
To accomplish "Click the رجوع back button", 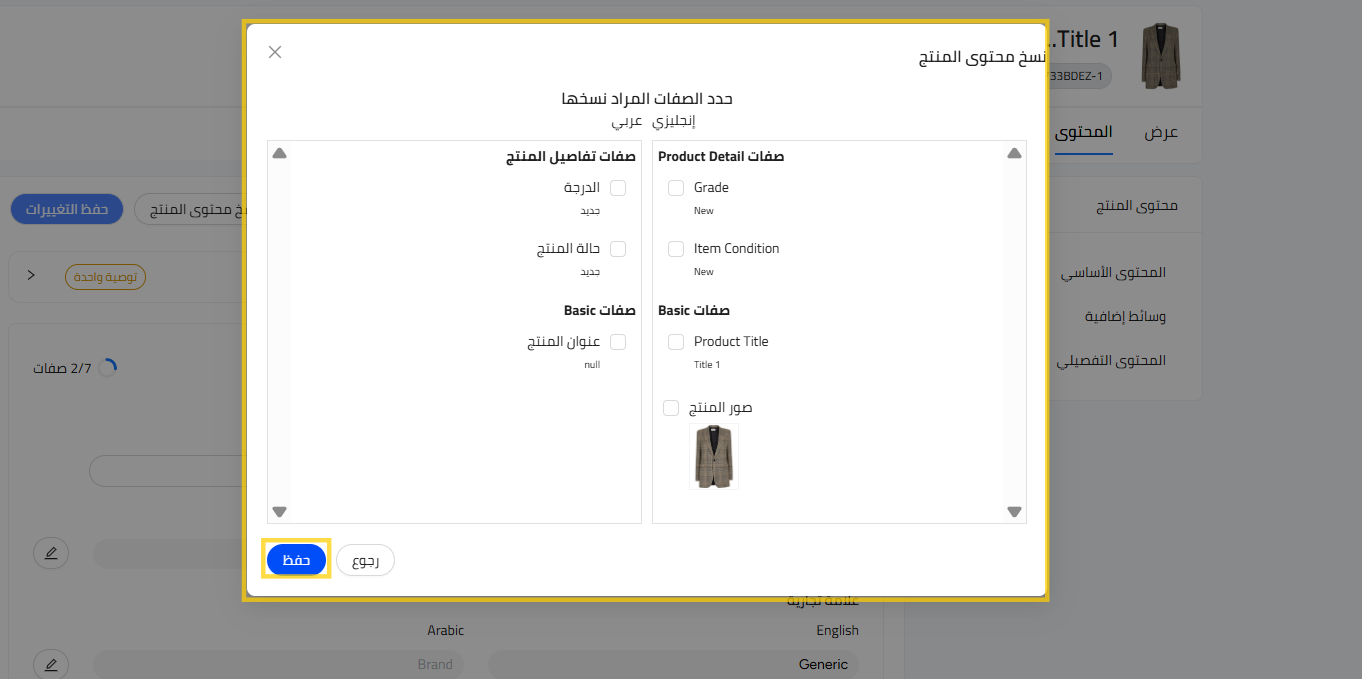I will [365, 561].
